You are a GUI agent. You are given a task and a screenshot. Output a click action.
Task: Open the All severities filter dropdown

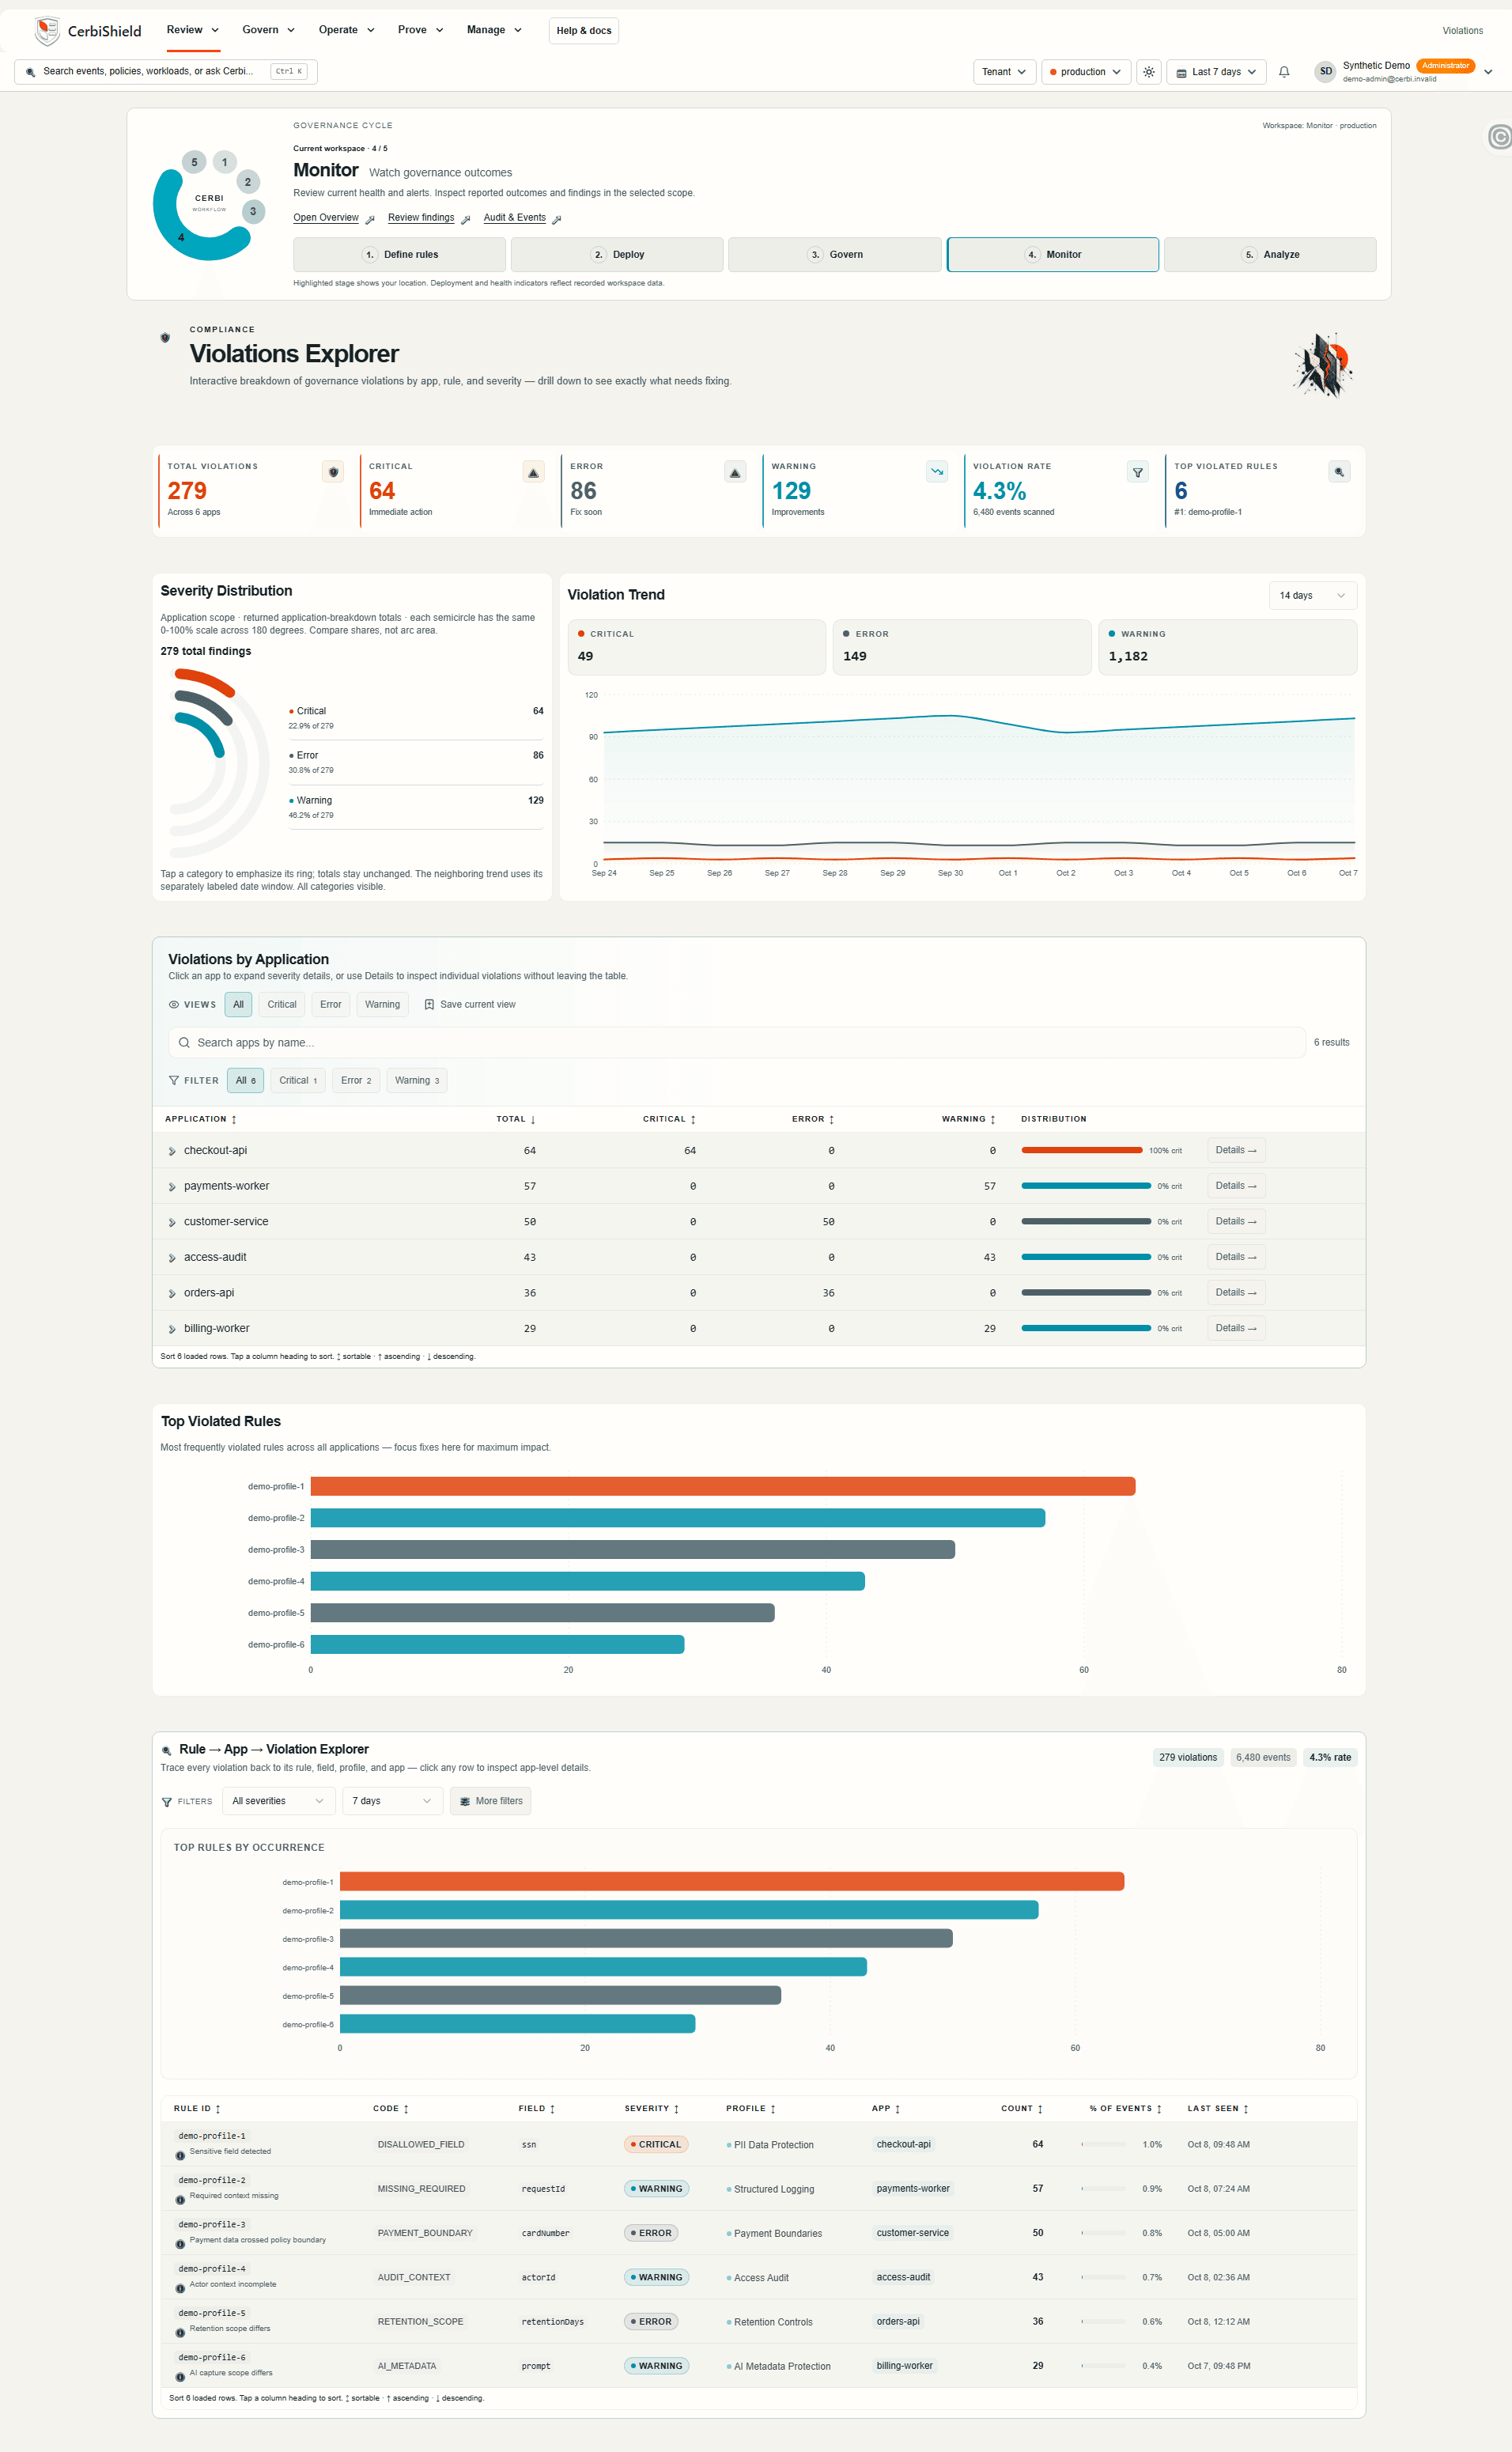278,1801
